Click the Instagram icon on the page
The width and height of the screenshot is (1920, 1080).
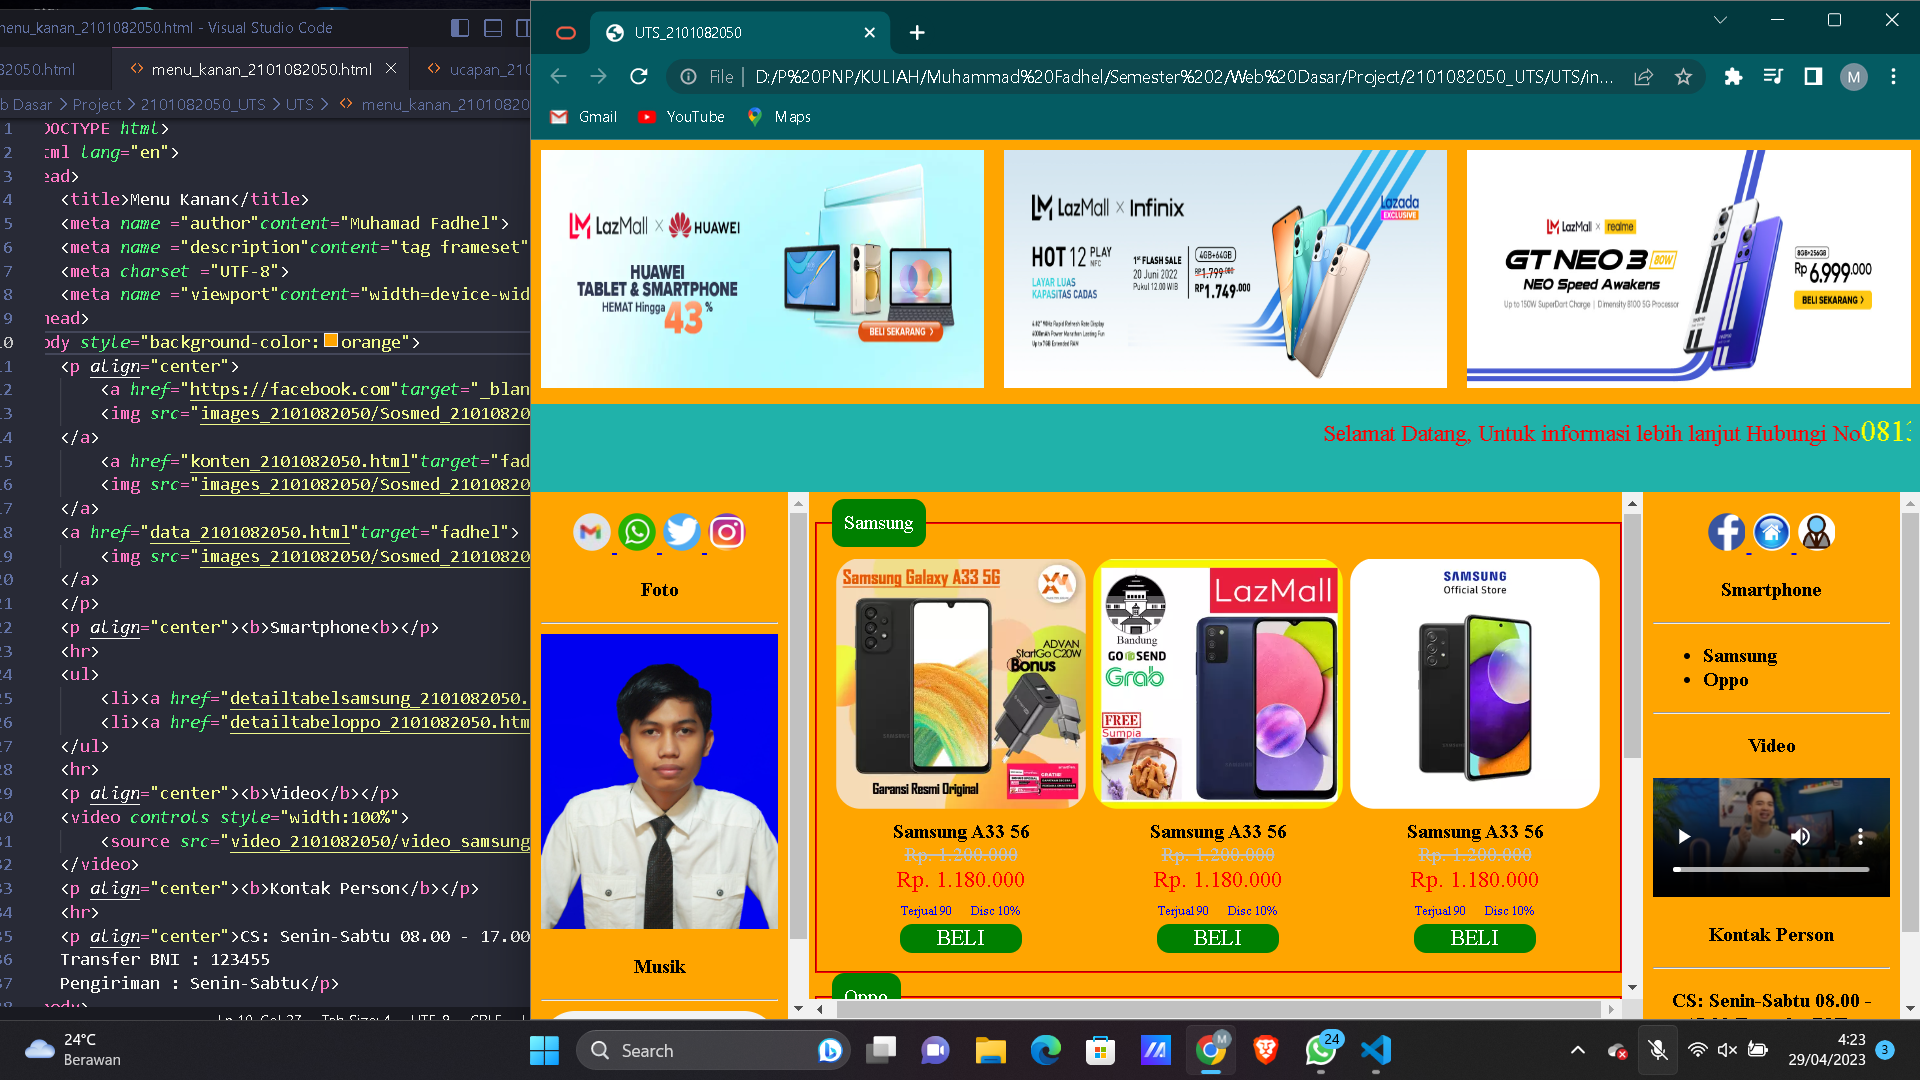coord(727,532)
